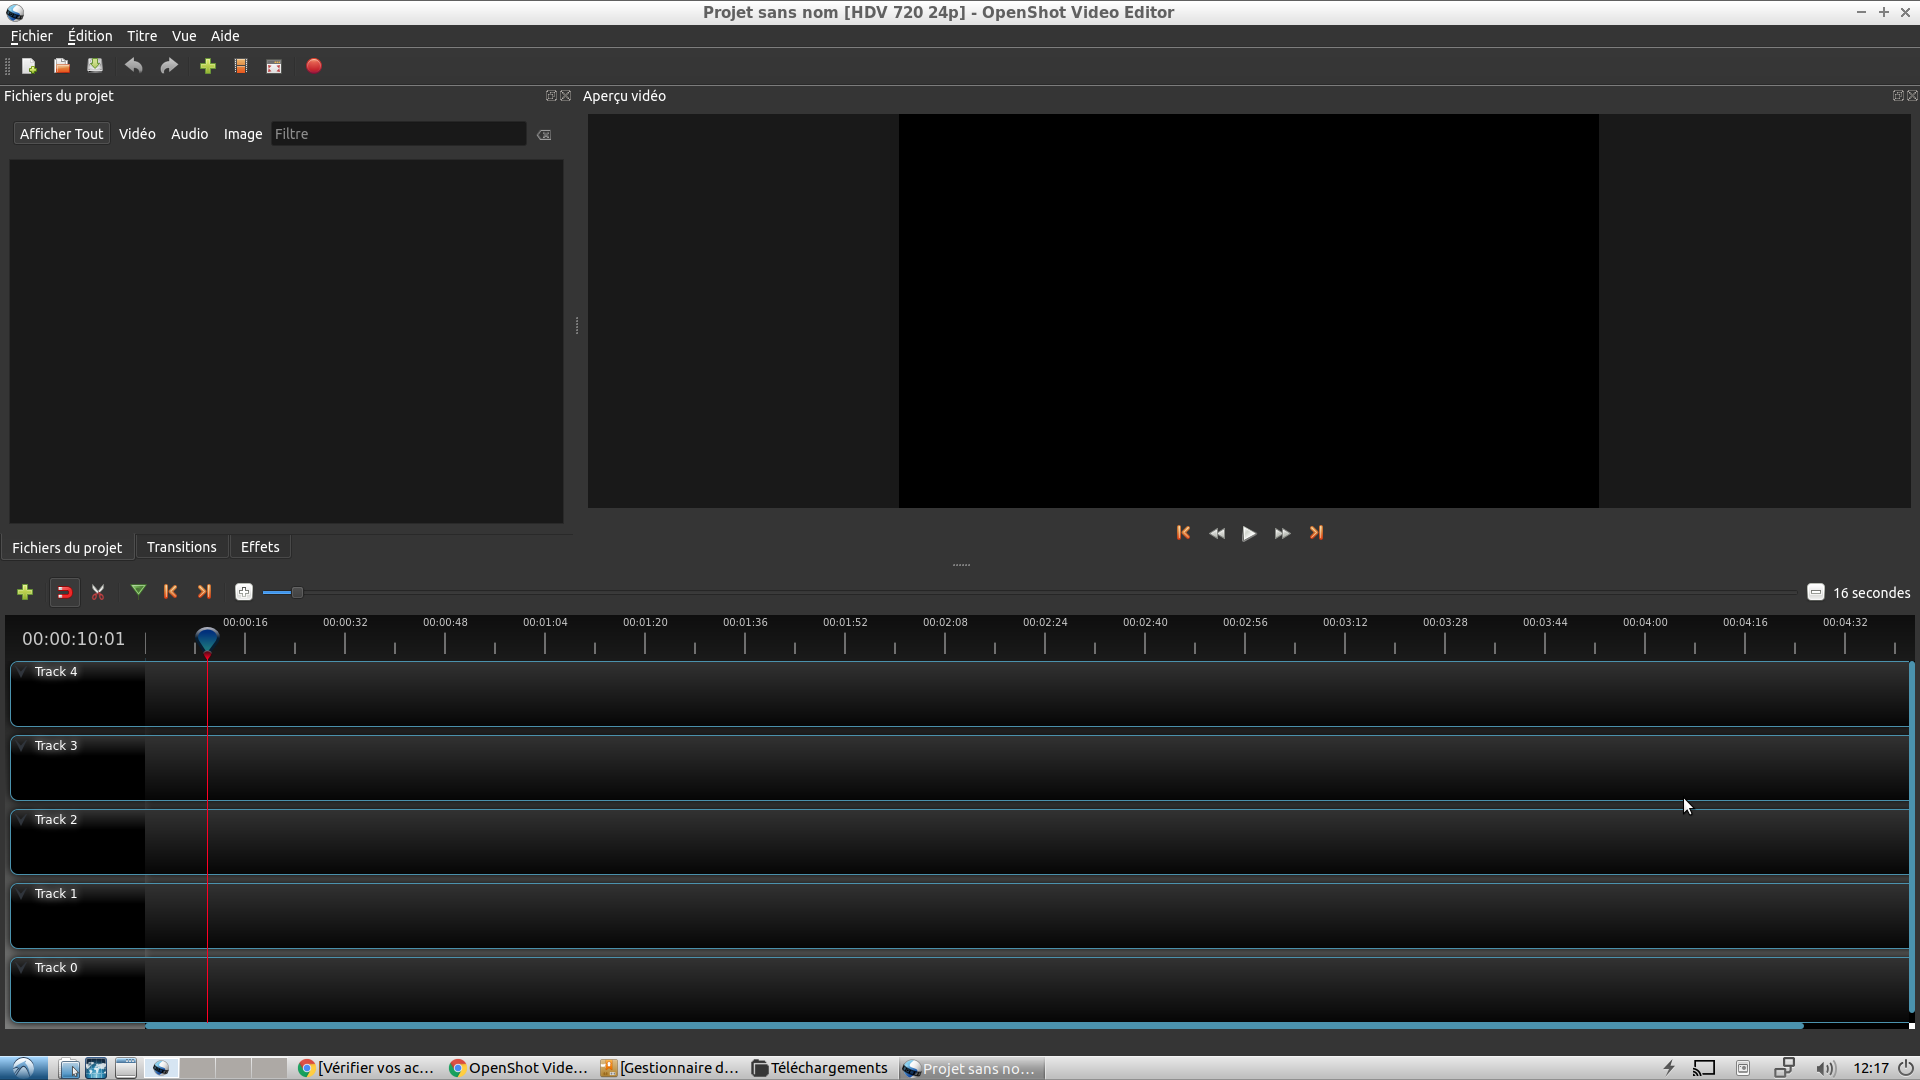
Task: Click the Redo icon in toolbar
Action: pos(169,66)
